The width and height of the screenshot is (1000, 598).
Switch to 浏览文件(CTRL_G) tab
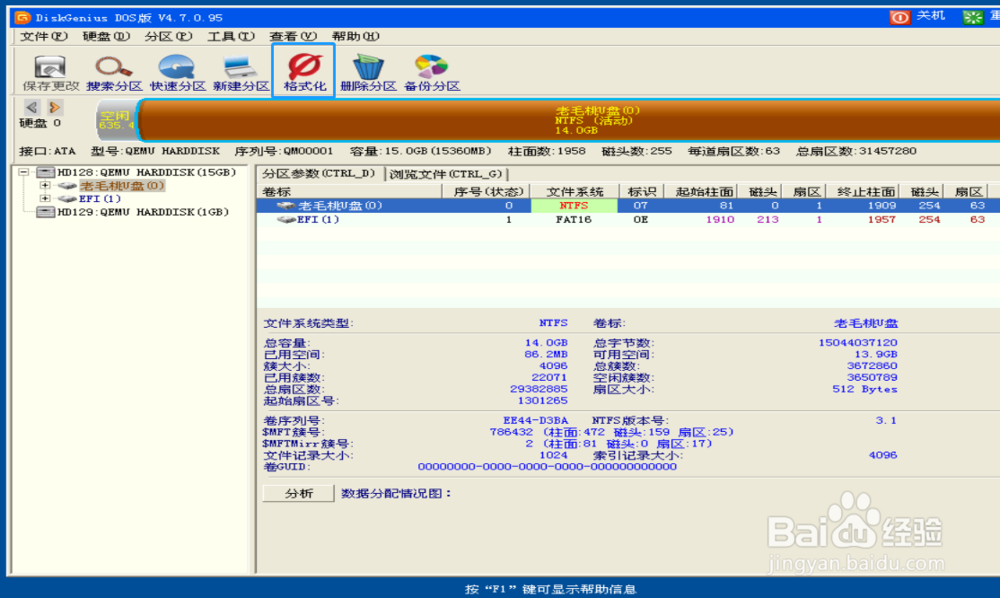pos(446,173)
